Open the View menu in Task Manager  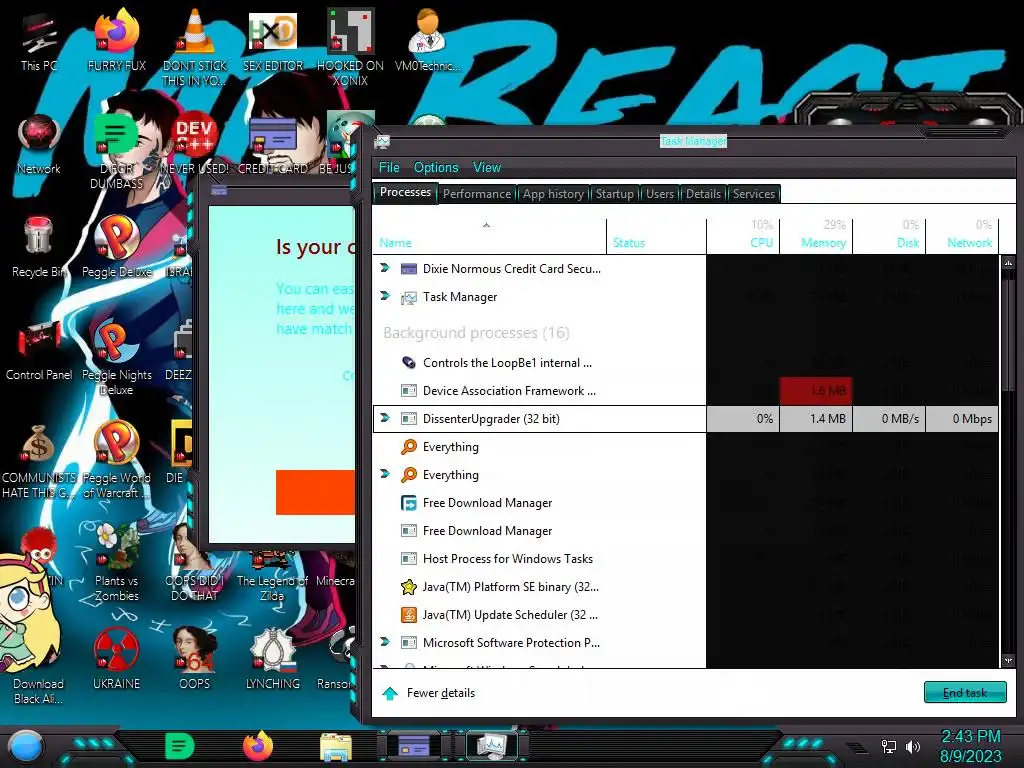tap(487, 167)
